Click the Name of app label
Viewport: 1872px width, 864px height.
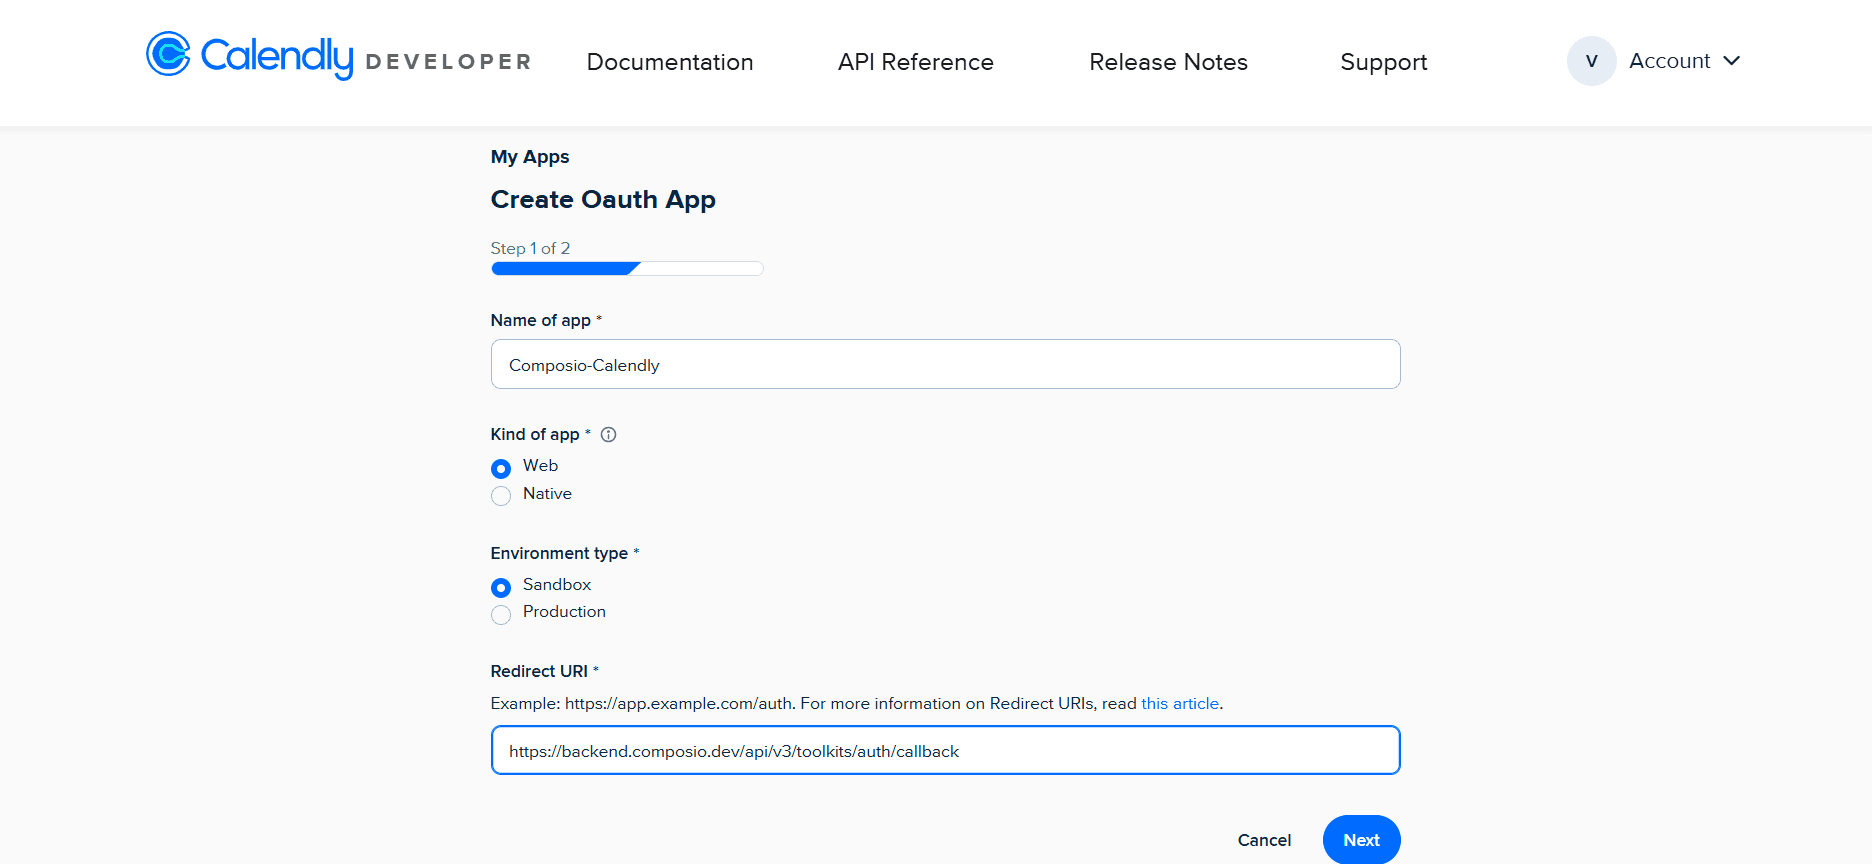coord(540,320)
